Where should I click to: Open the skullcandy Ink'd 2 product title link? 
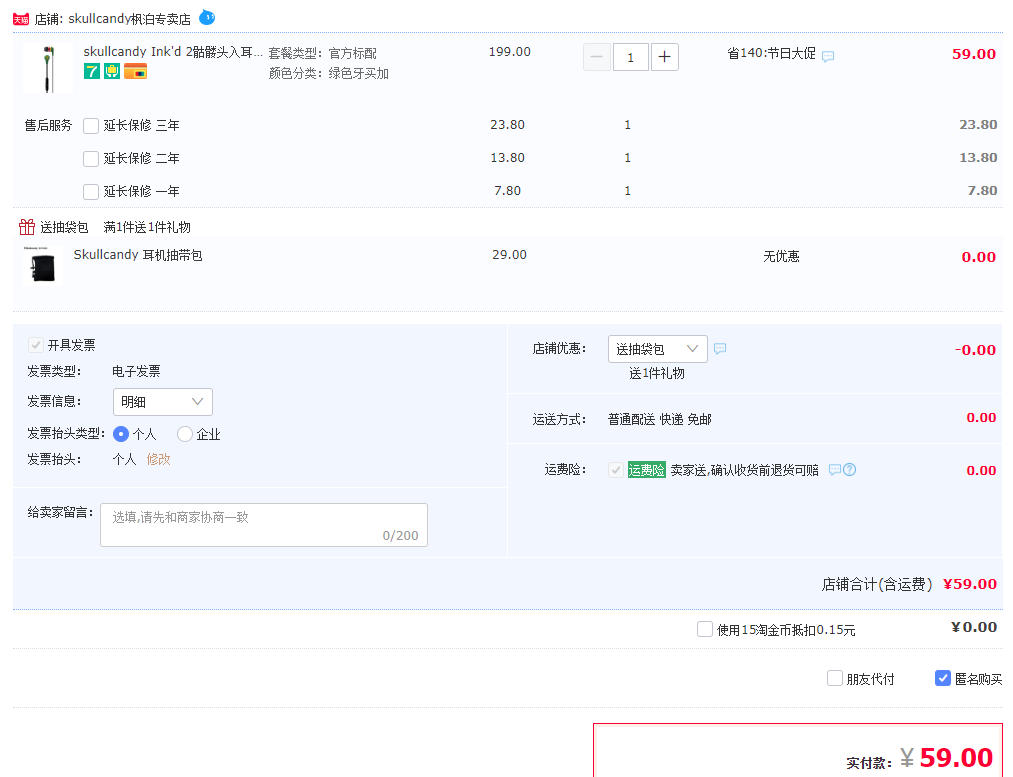[x=173, y=52]
